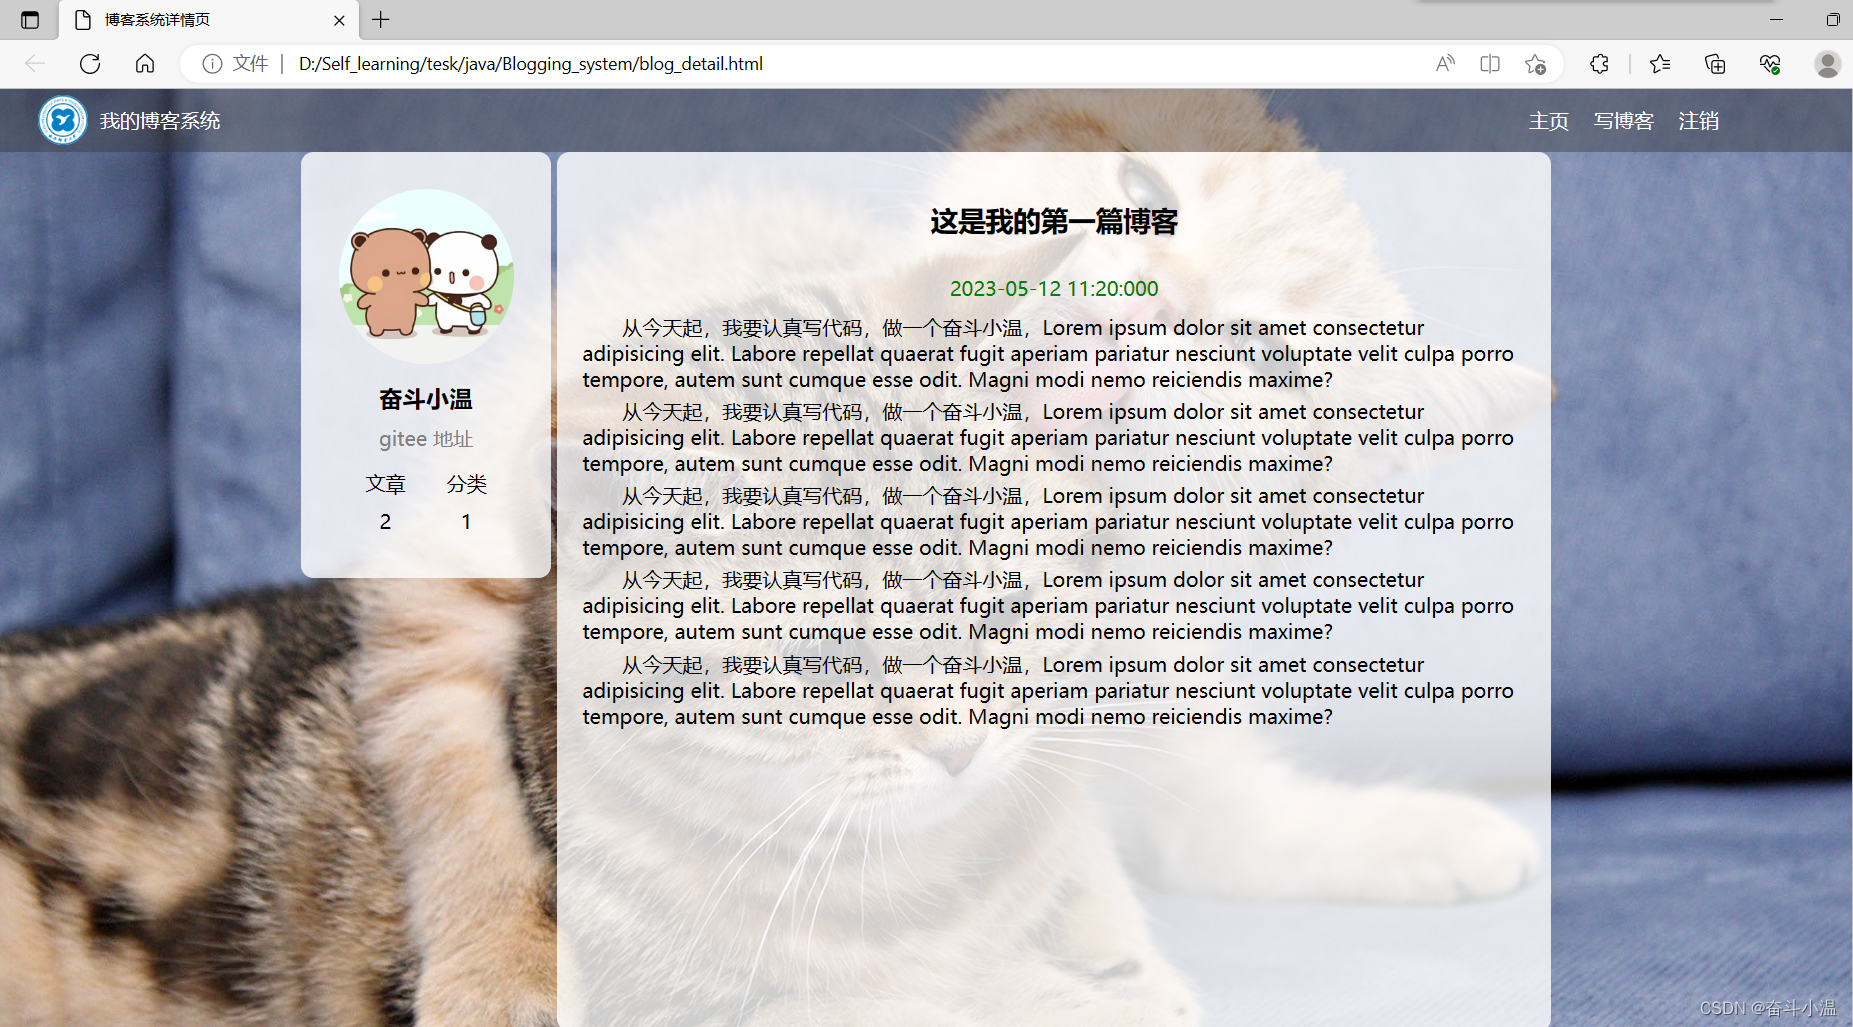Click the blog system logo image
The height and width of the screenshot is (1027, 1853).
(x=63, y=120)
